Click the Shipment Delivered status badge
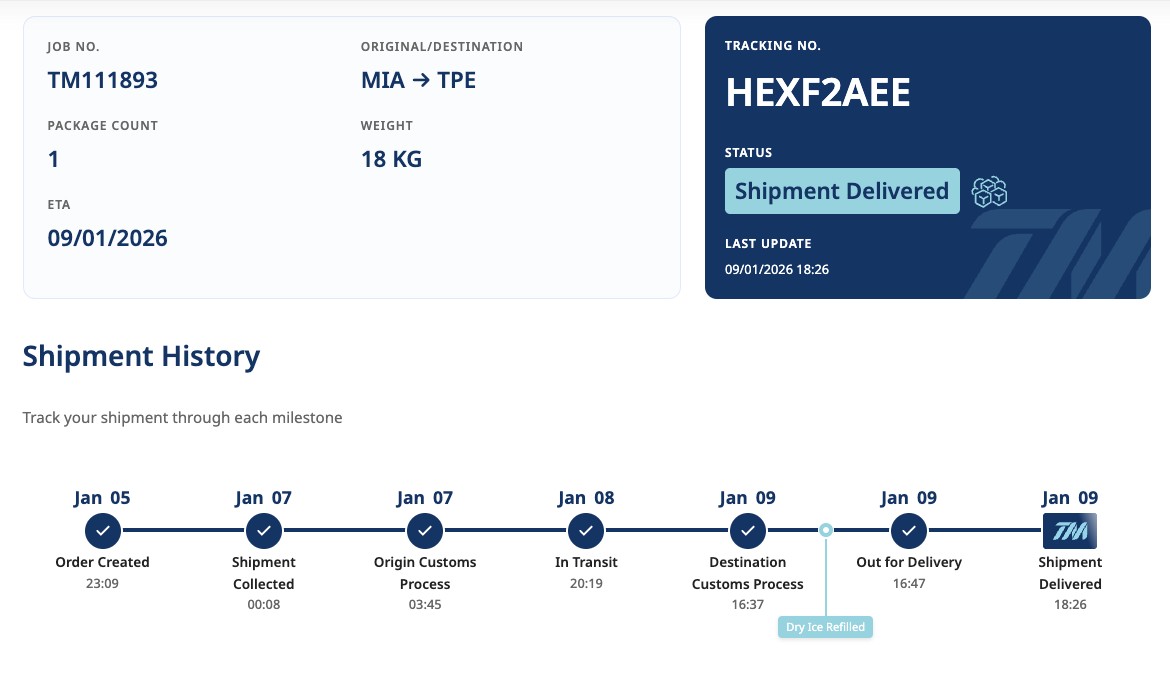The height and width of the screenshot is (682, 1170). [841, 191]
